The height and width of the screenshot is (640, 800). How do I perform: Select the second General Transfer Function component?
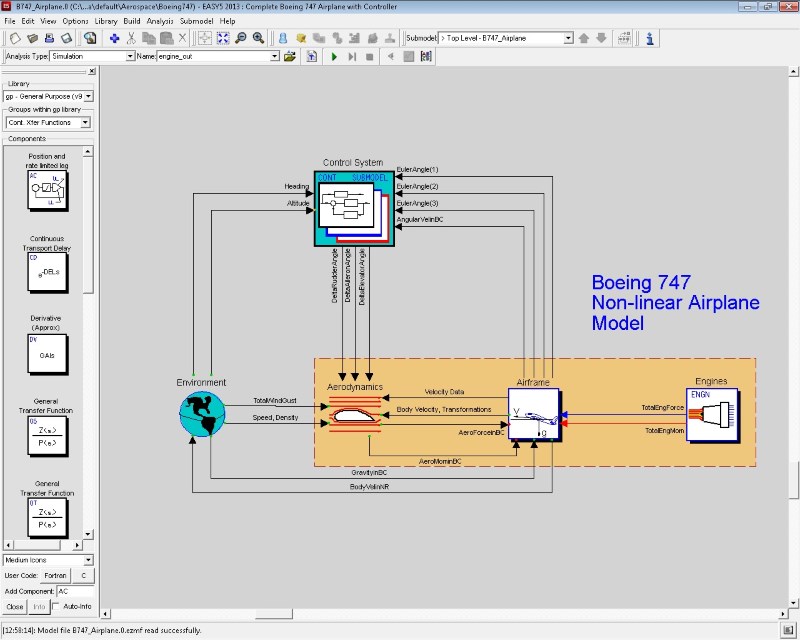(x=47, y=518)
